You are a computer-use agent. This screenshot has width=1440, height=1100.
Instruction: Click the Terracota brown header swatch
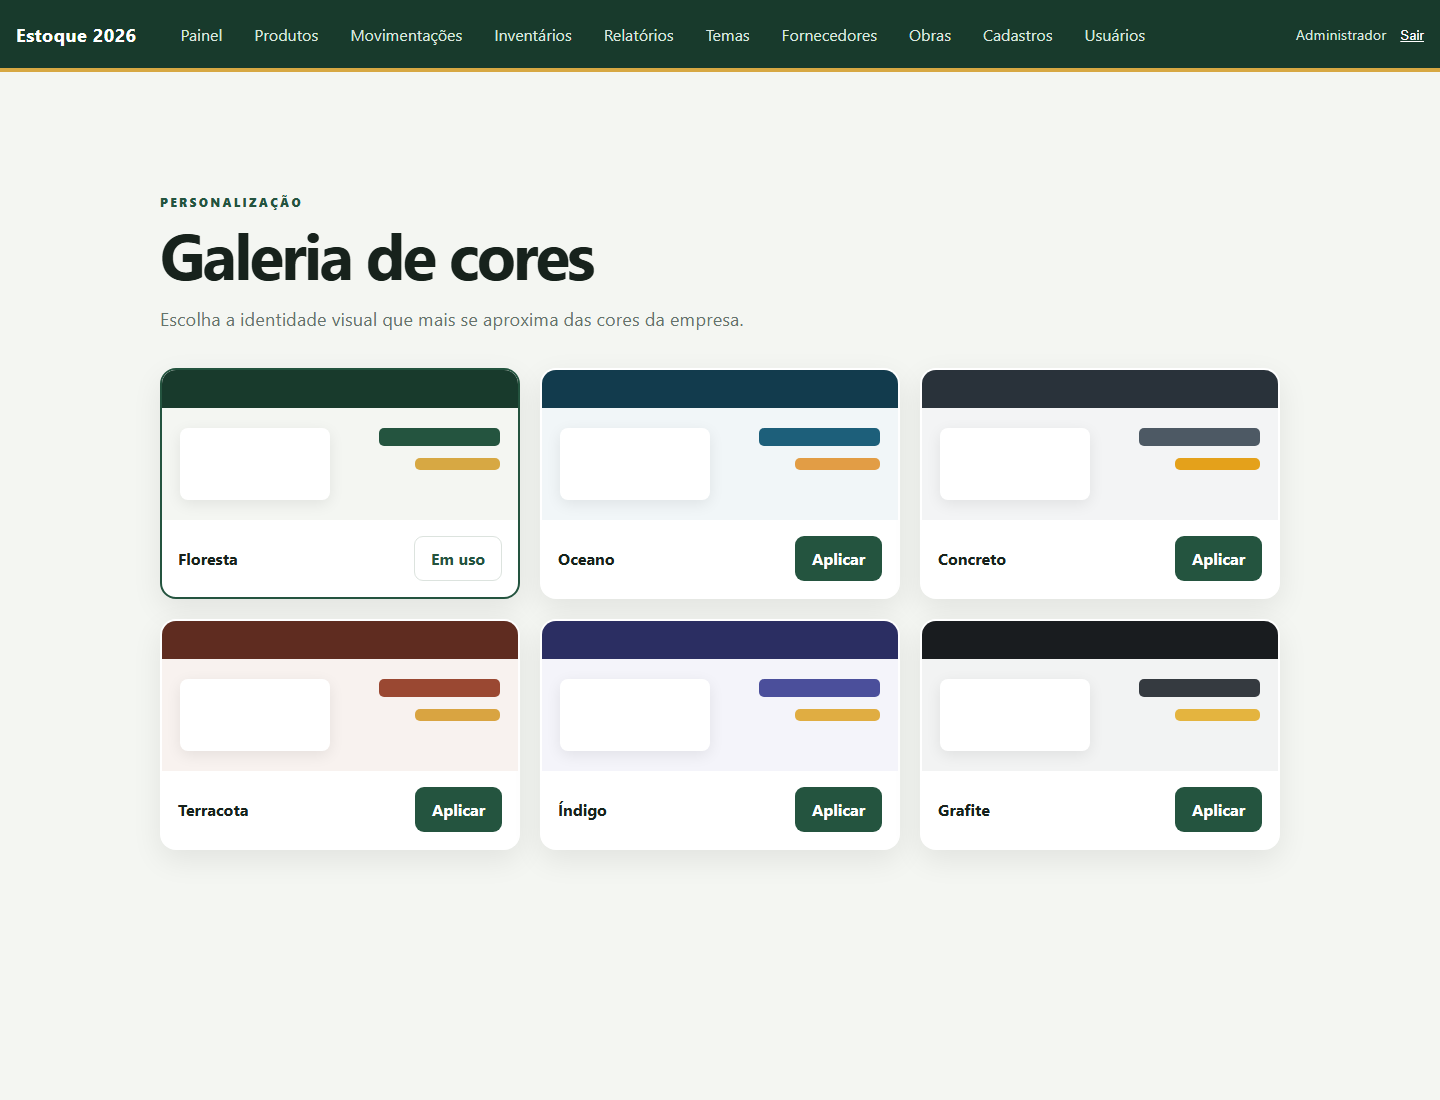tap(340, 640)
